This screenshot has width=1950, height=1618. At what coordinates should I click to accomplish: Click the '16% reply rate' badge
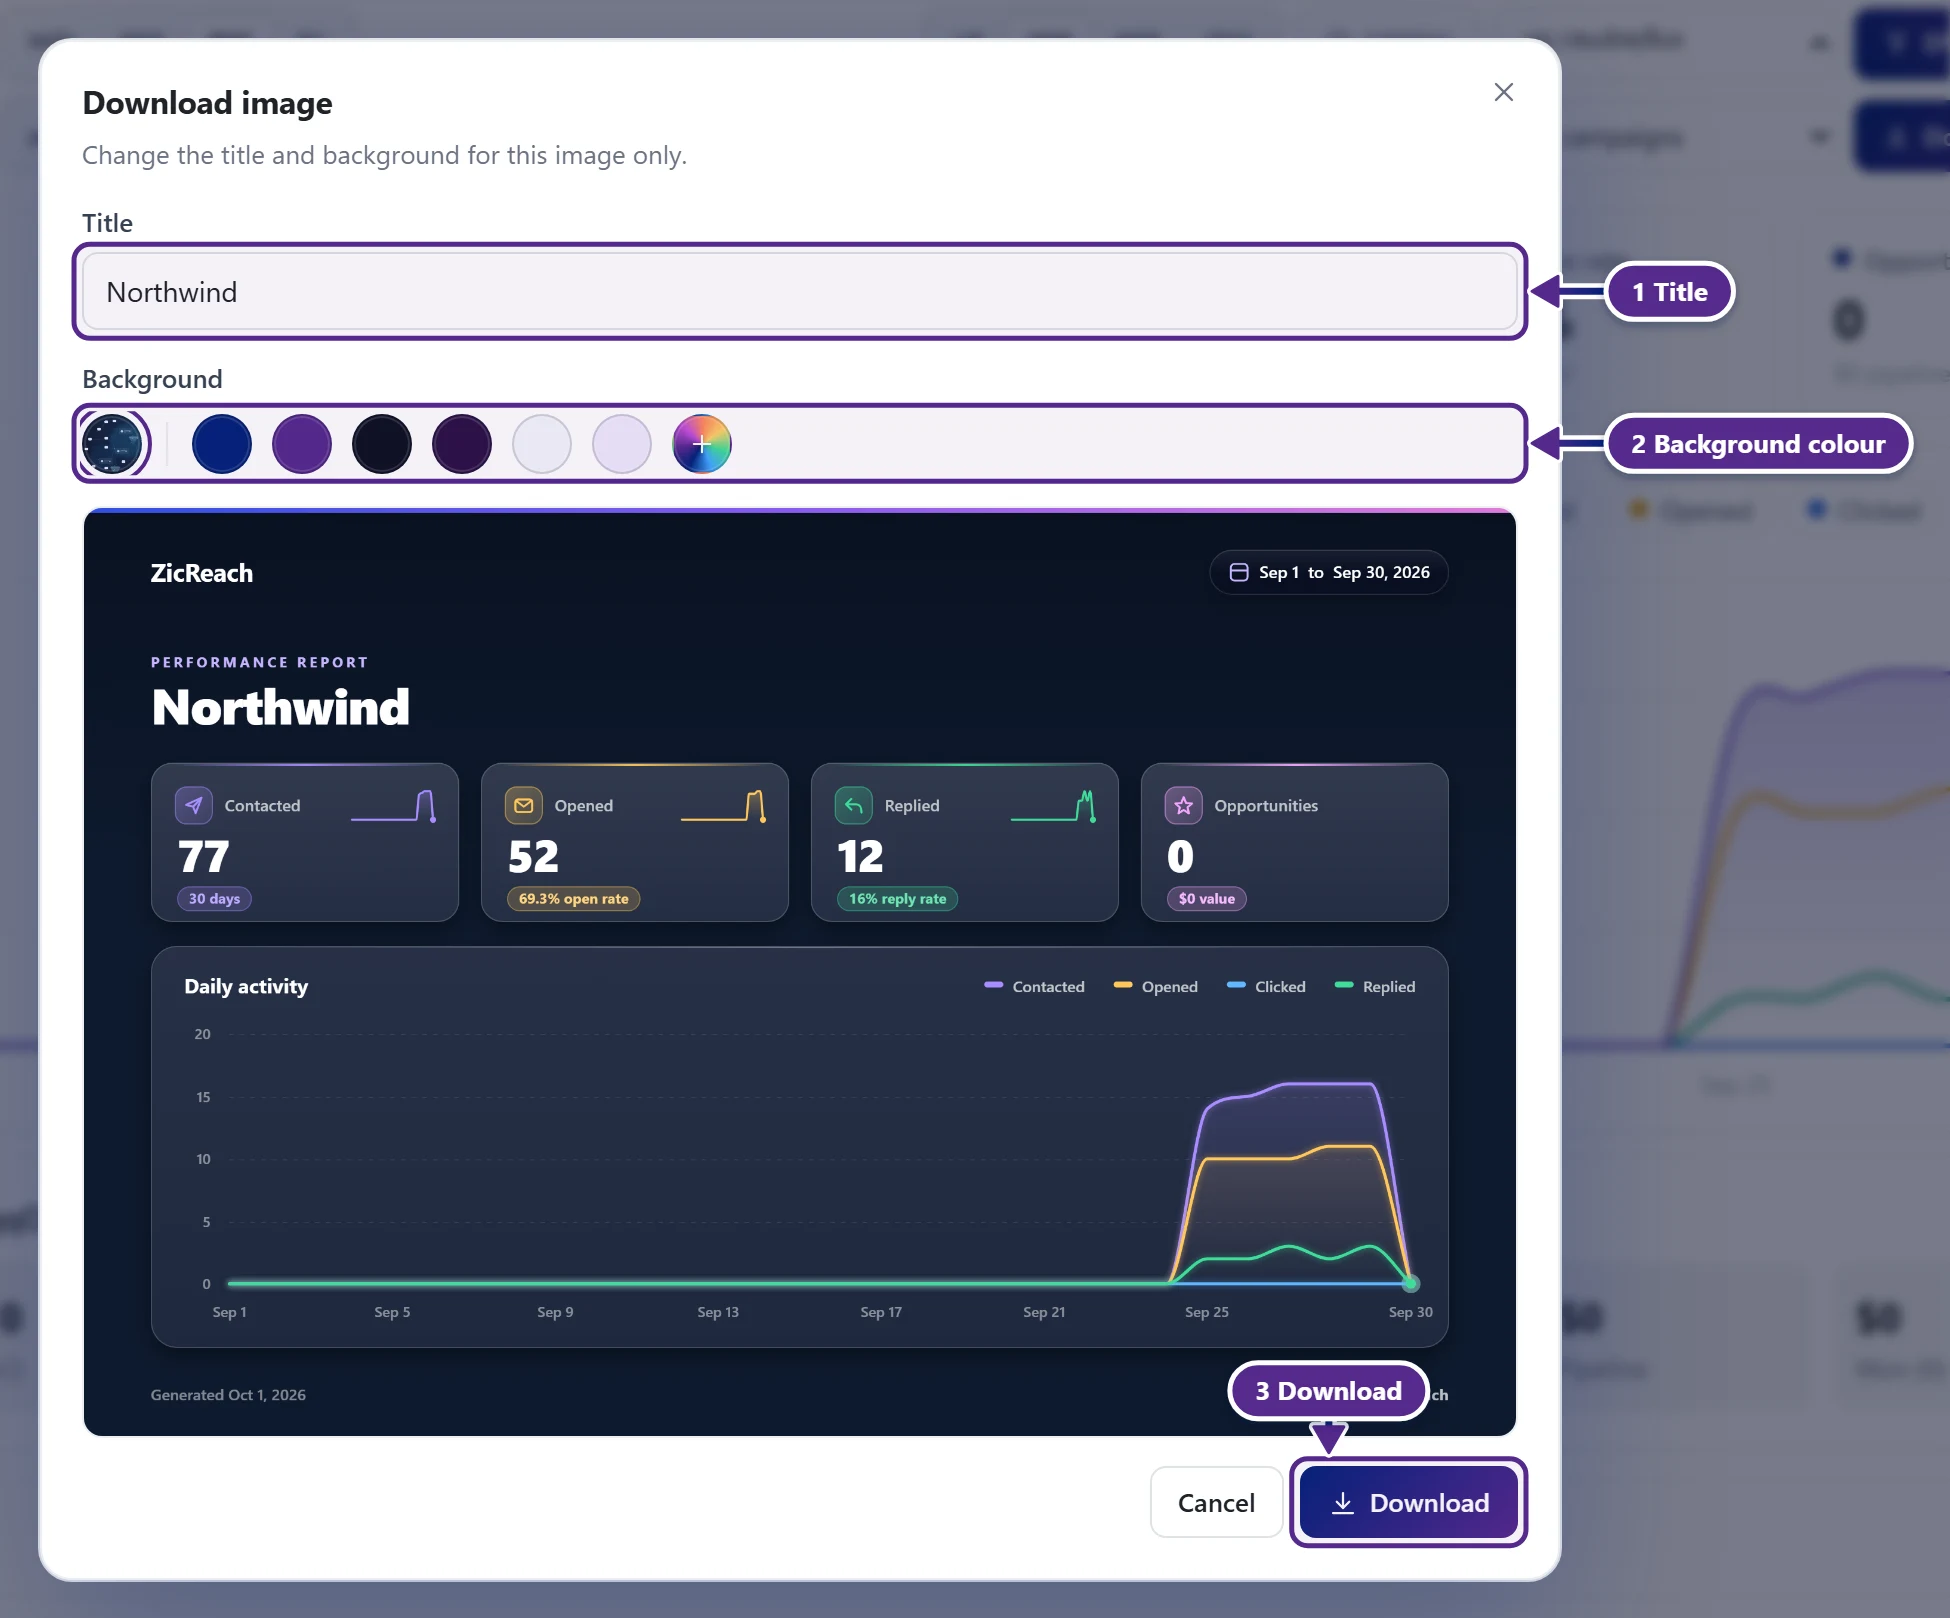click(898, 898)
